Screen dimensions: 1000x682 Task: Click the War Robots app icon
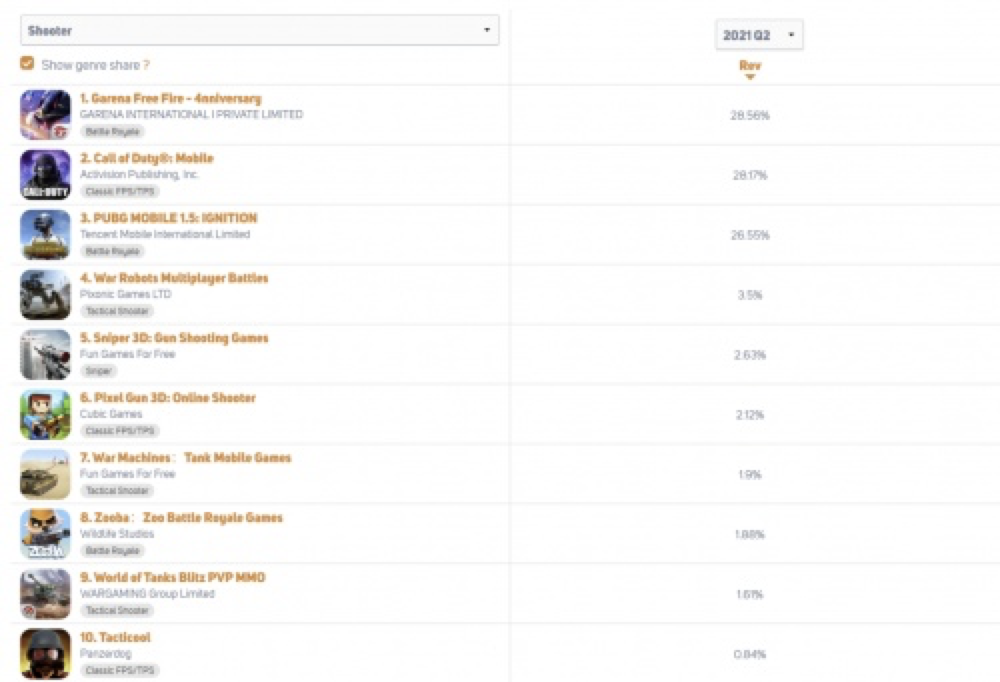tap(45, 295)
